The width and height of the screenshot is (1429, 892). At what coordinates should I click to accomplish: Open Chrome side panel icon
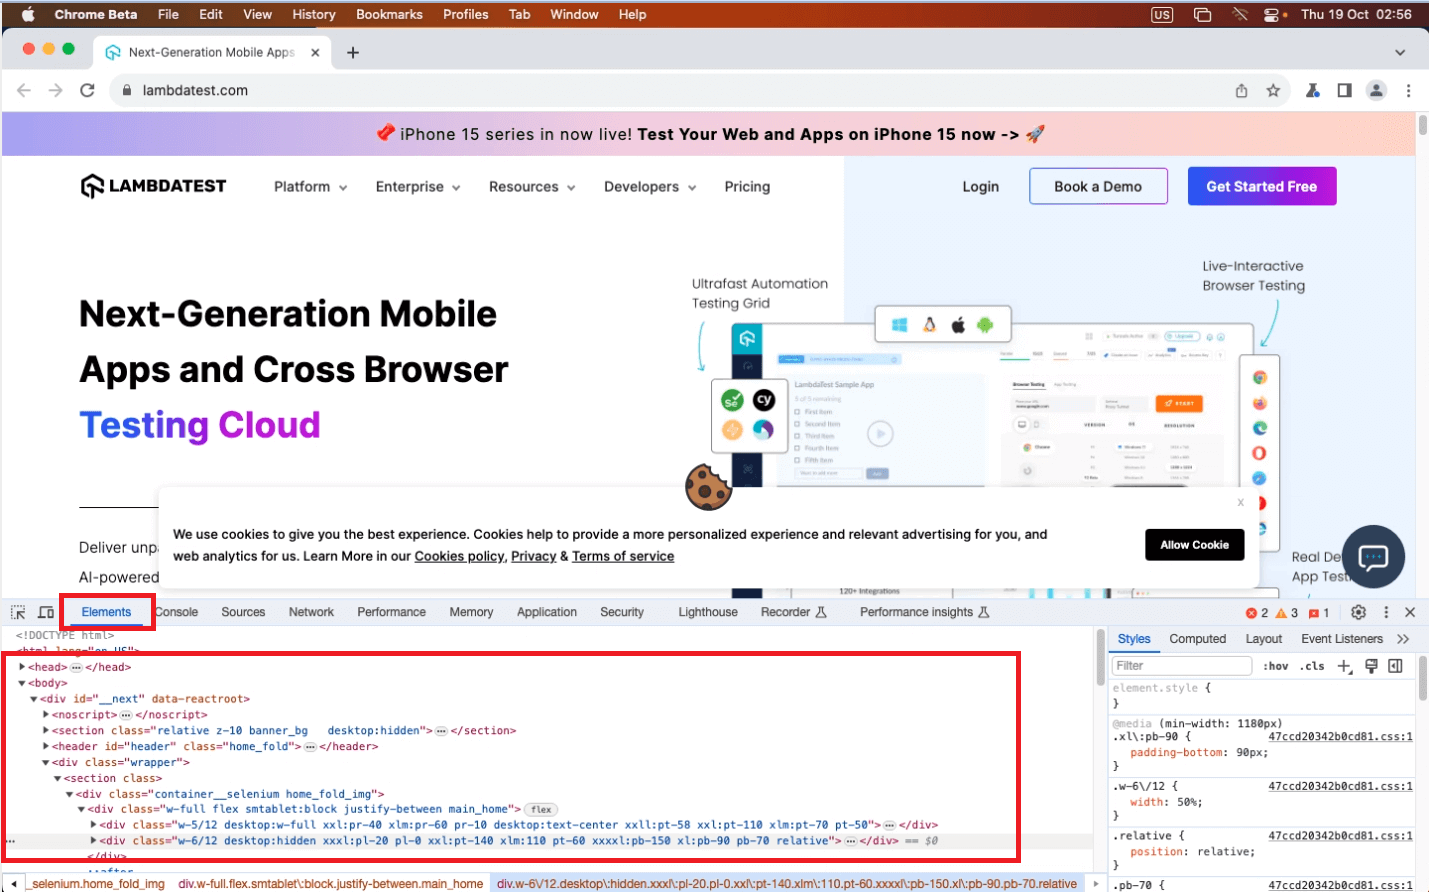1344,90
